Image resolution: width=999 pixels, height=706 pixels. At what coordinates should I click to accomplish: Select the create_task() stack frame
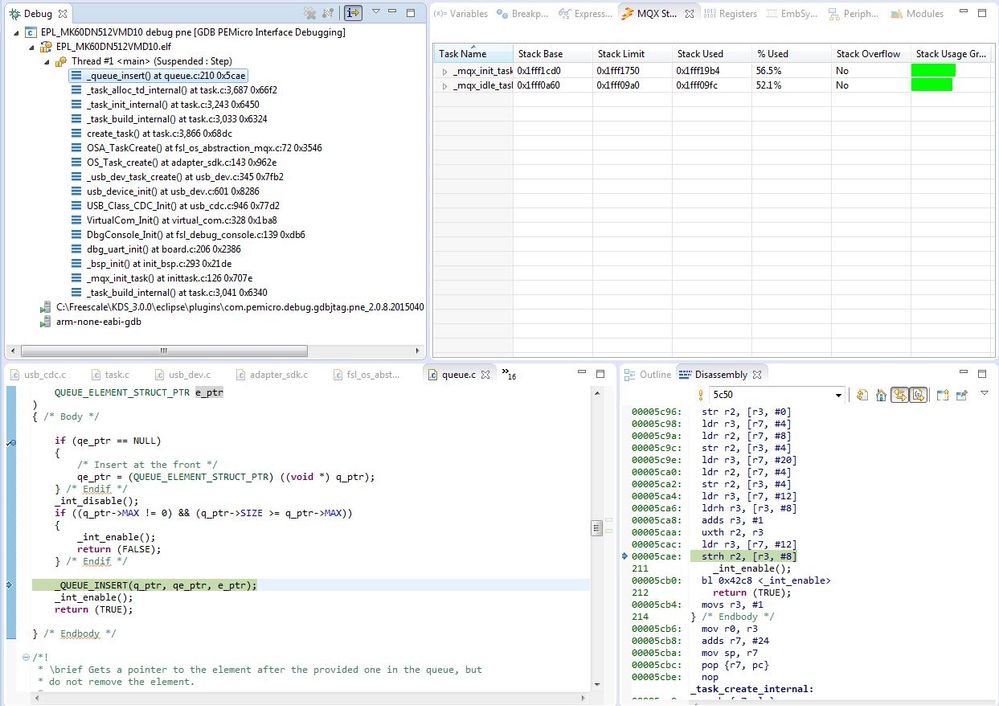(x=152, y=134)
